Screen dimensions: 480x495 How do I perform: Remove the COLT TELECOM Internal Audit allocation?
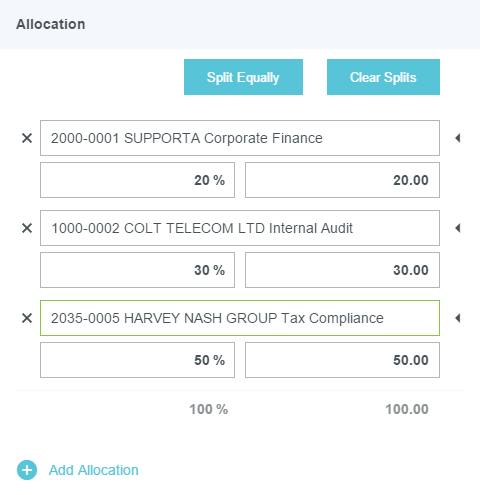click(x=27, y=228)
